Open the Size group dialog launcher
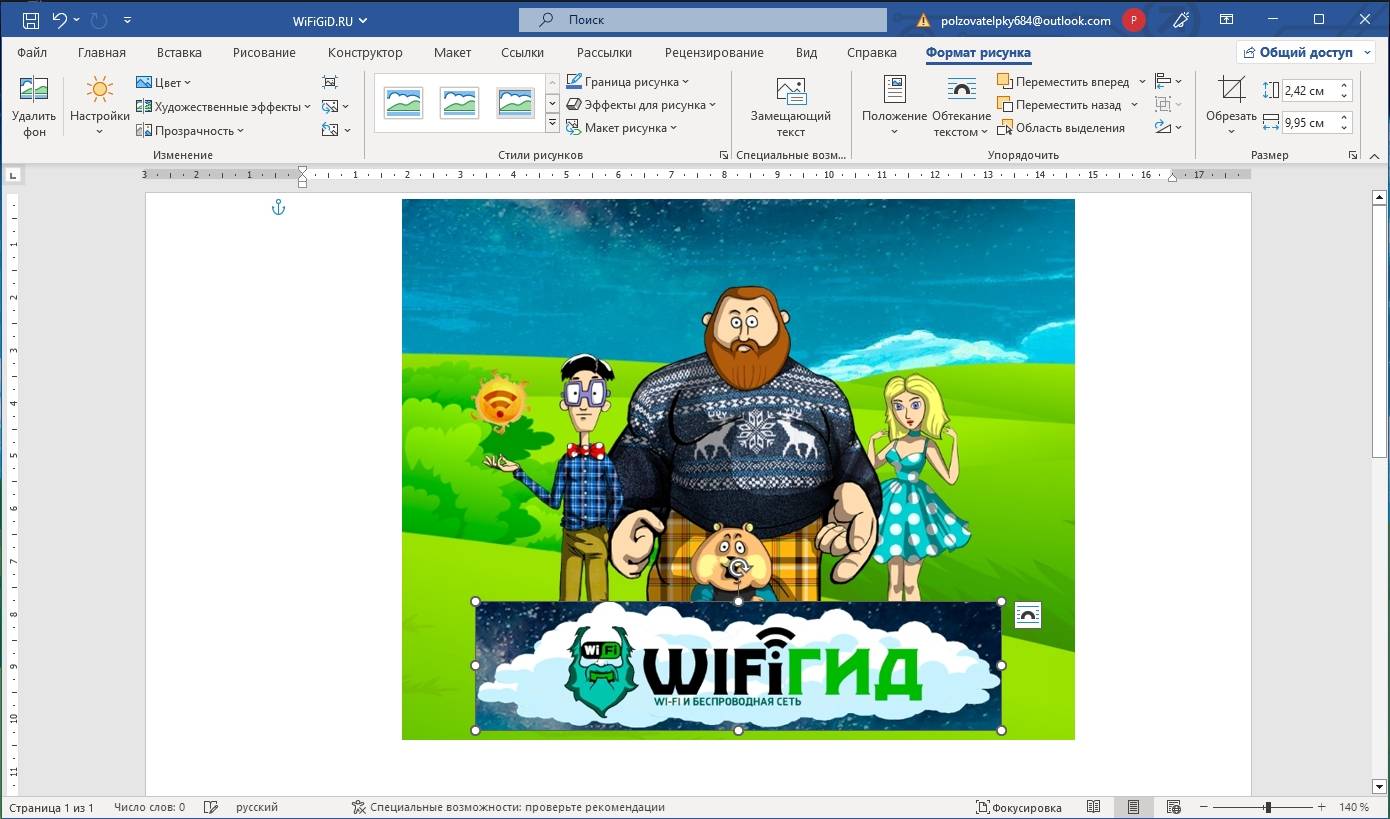 (x=1353, y=155)
